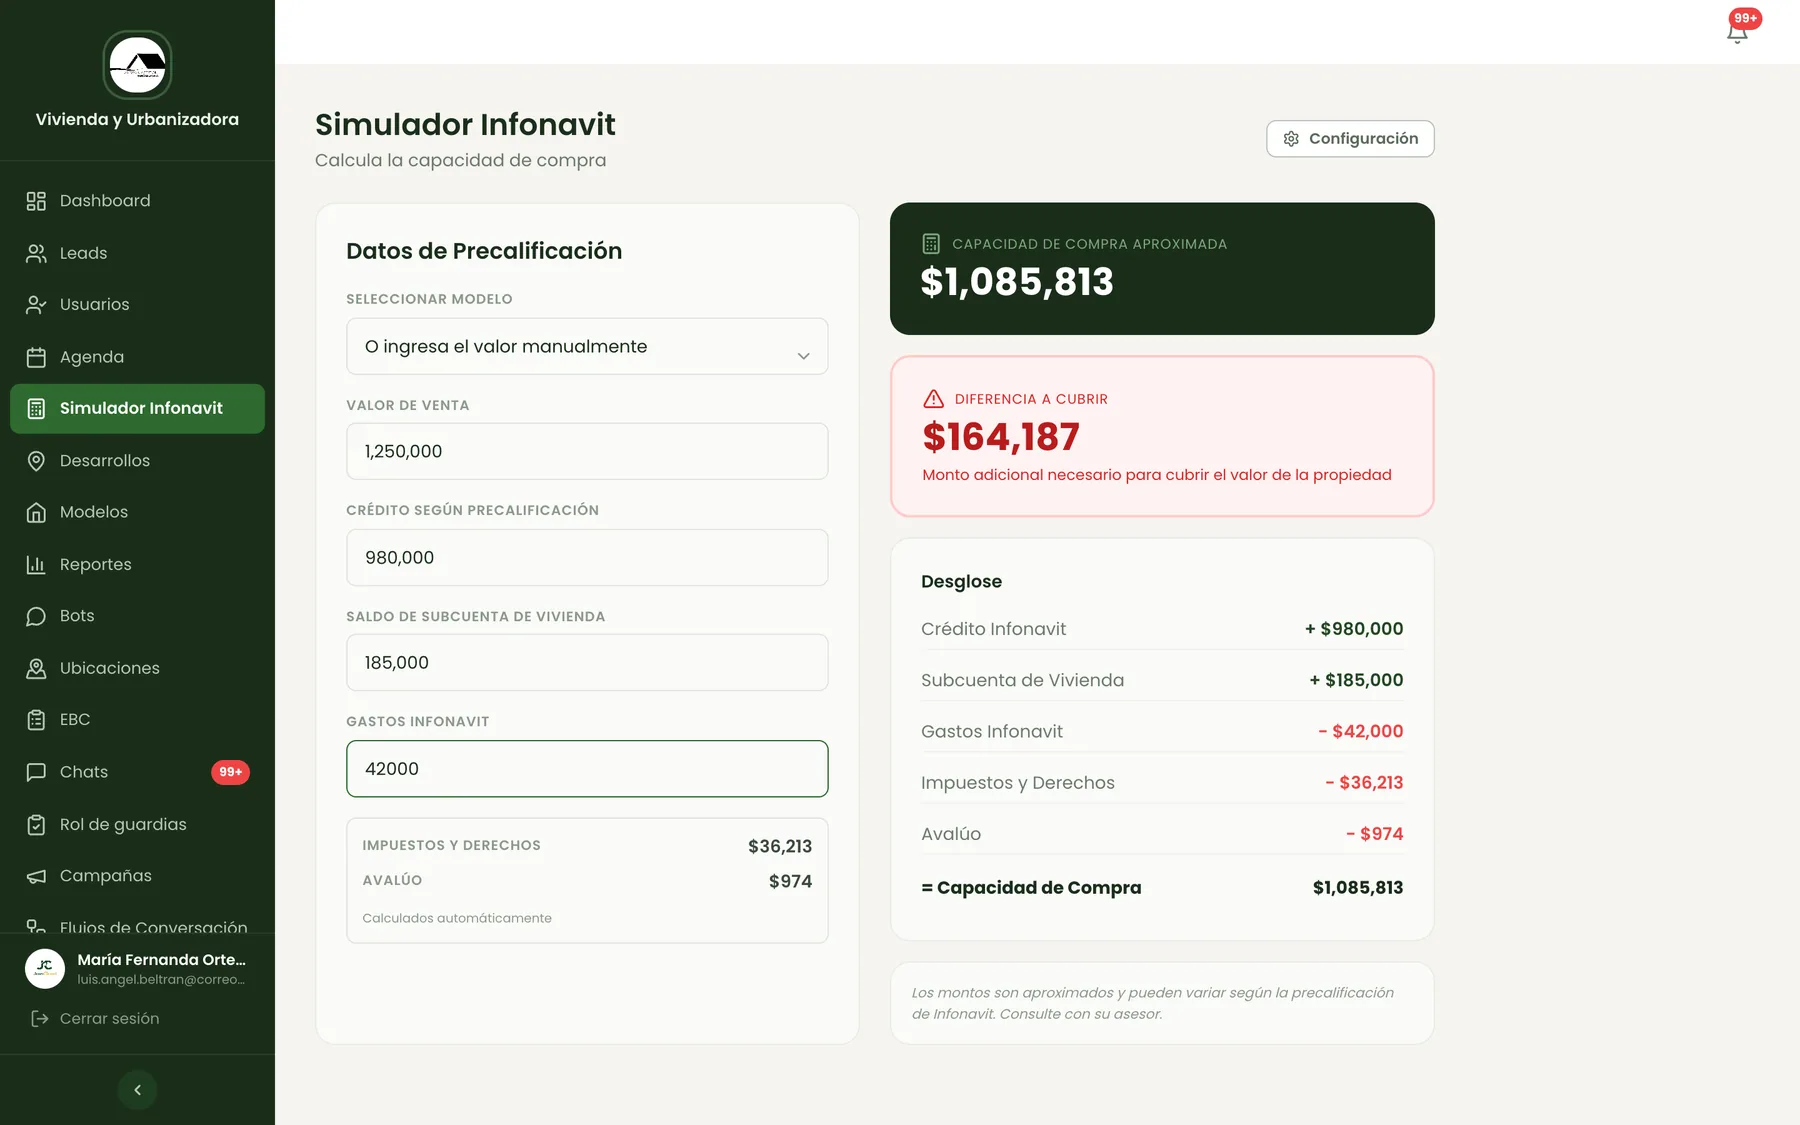
Task: Click the warning triangle in Diferencia a cubrir
Action: 934,399
